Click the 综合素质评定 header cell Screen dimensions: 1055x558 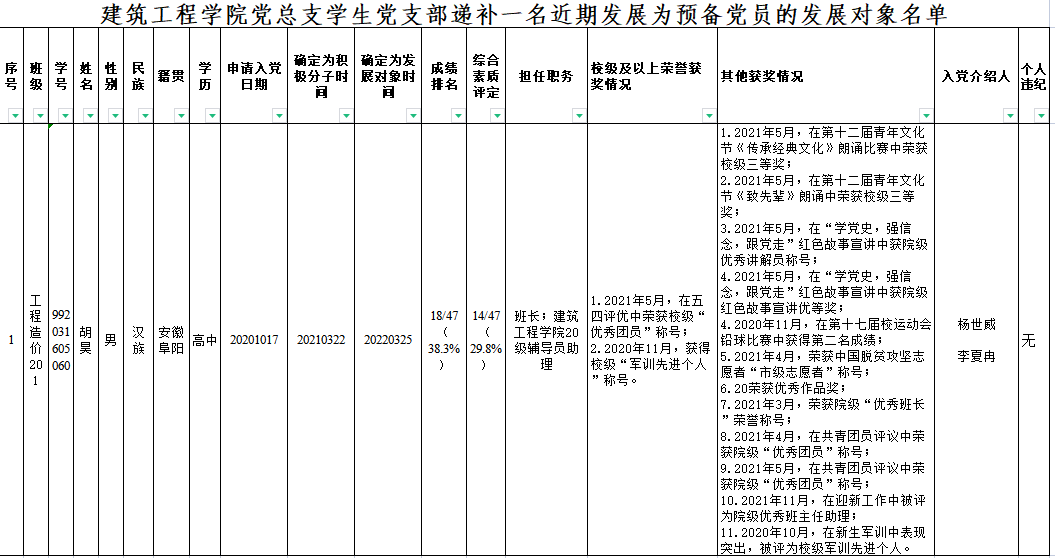click(486, 76)
